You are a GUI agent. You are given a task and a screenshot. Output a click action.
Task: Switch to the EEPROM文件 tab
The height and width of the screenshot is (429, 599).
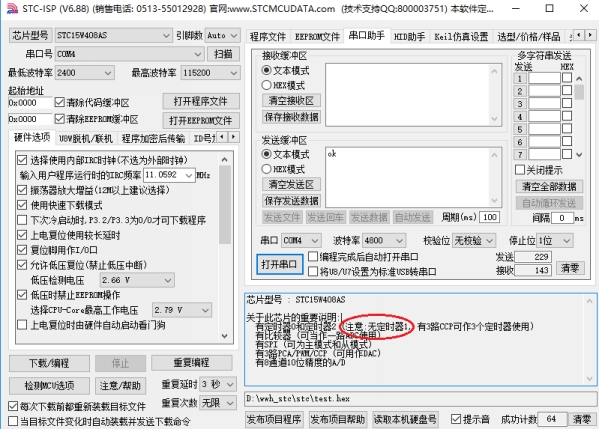[317, 36]
